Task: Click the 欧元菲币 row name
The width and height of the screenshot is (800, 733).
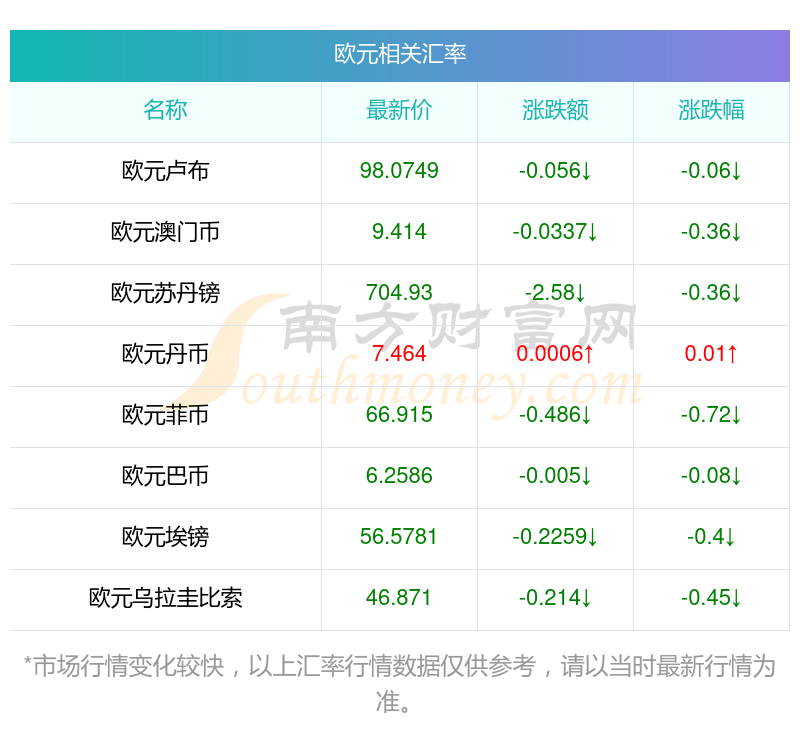Action: (165, 415)
